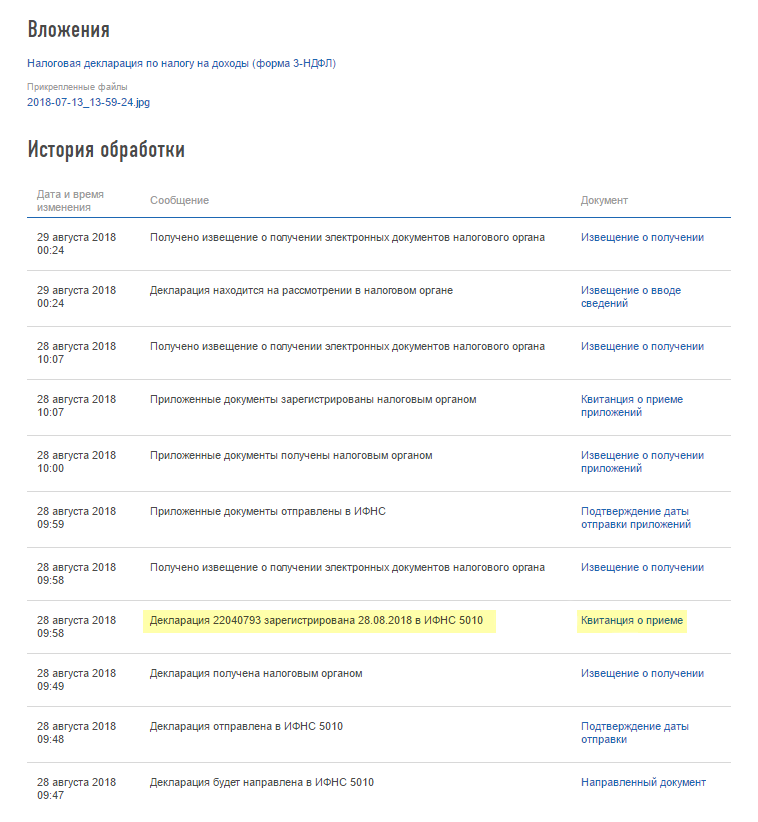Open the highlighted 'Квитанция о приеме' link
Viewport: 758px width, 822px height.
(632, 621)
